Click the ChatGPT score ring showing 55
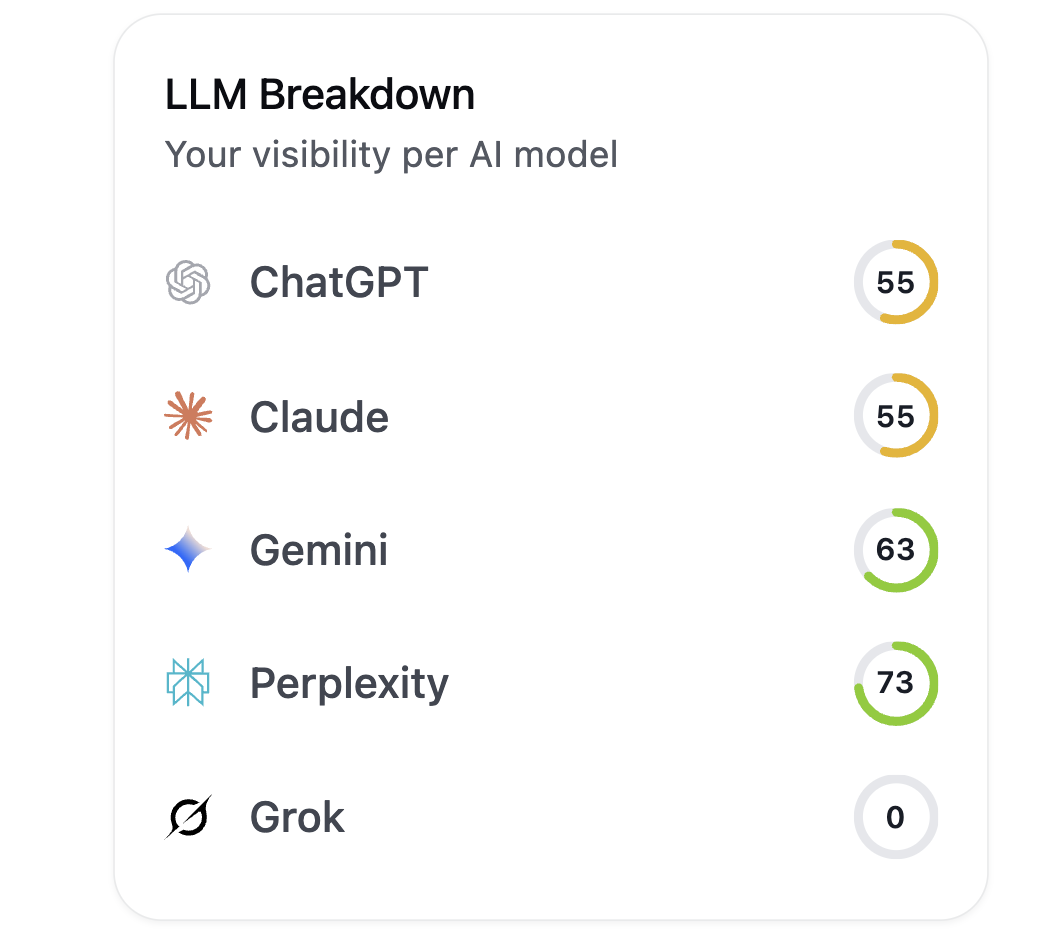The image size is (1050, 950). [895, 281]
